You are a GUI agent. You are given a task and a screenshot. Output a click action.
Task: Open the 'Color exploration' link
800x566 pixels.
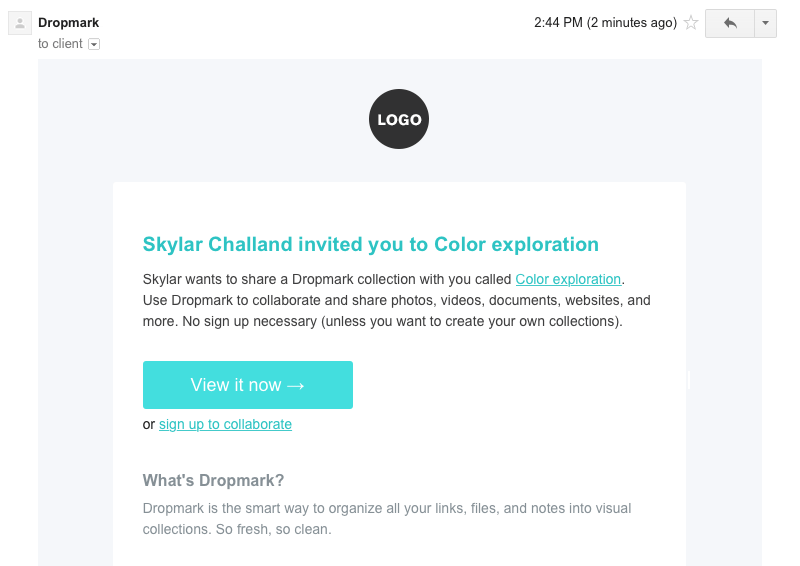click(568, 279)
